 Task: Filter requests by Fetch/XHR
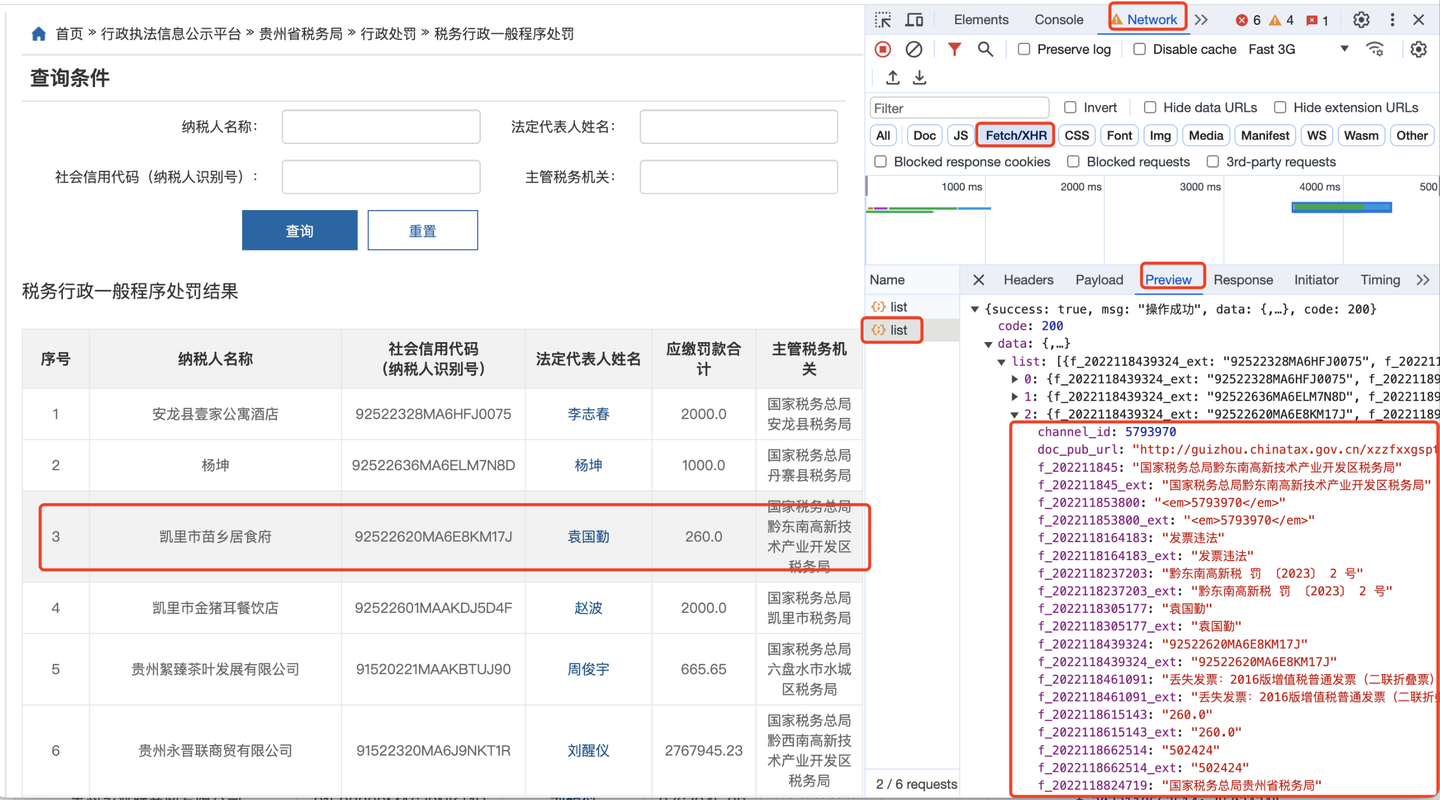1016,135
